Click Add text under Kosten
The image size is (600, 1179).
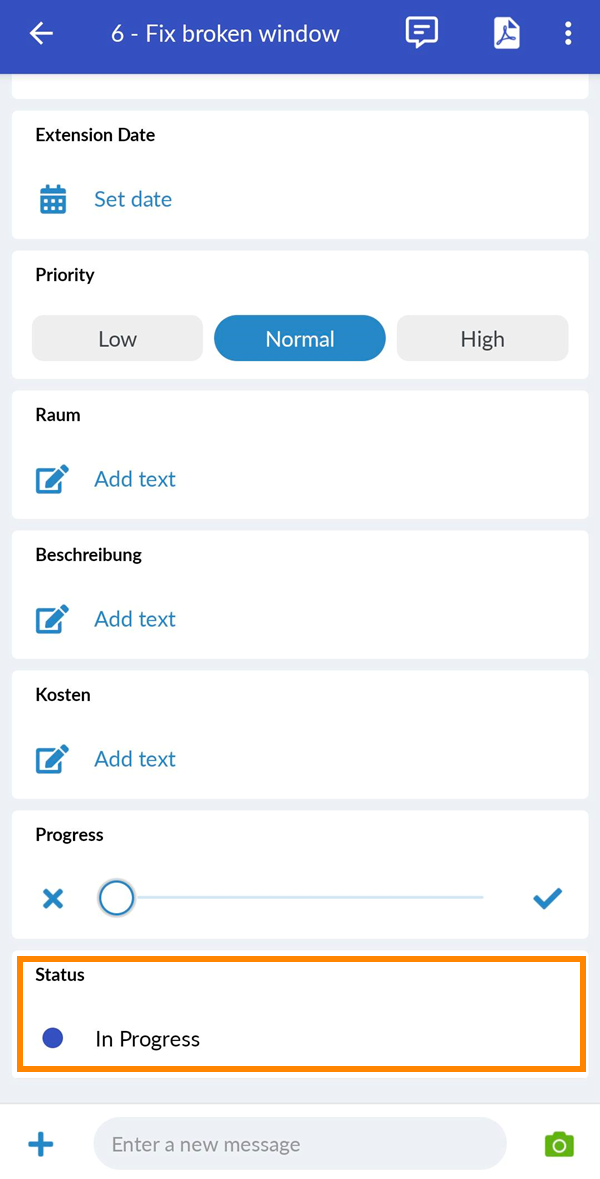point(135,759)
